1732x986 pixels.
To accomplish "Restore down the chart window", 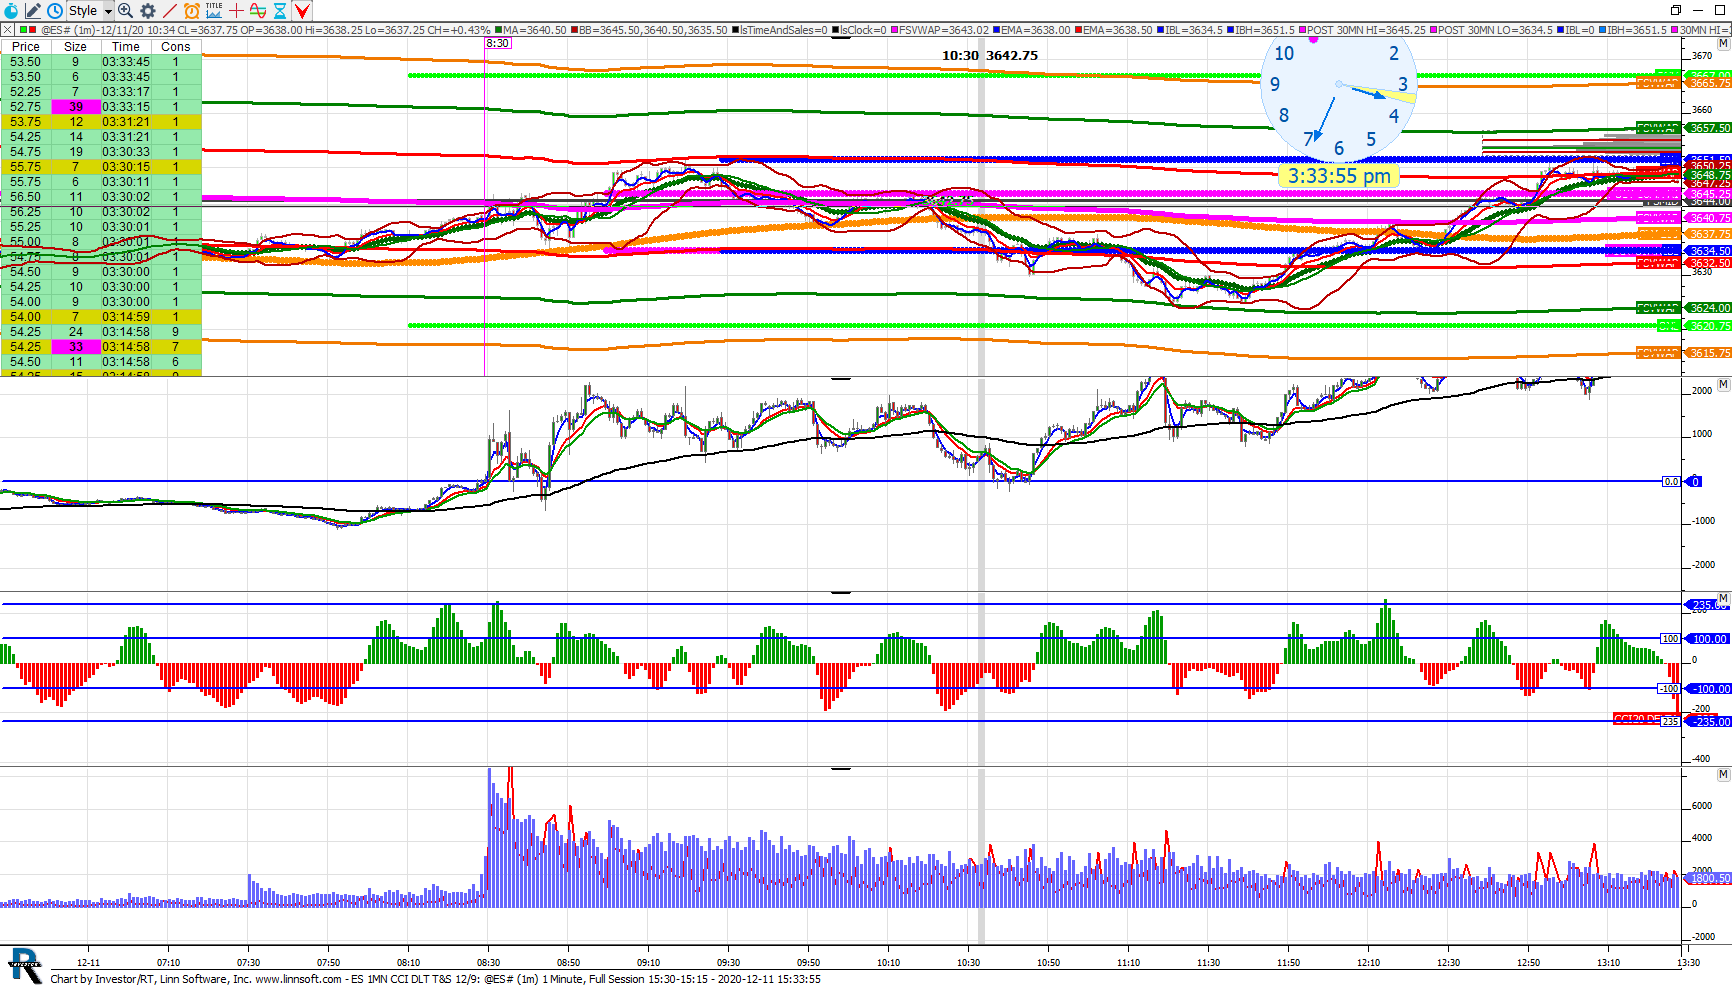I will (1677, 10).
